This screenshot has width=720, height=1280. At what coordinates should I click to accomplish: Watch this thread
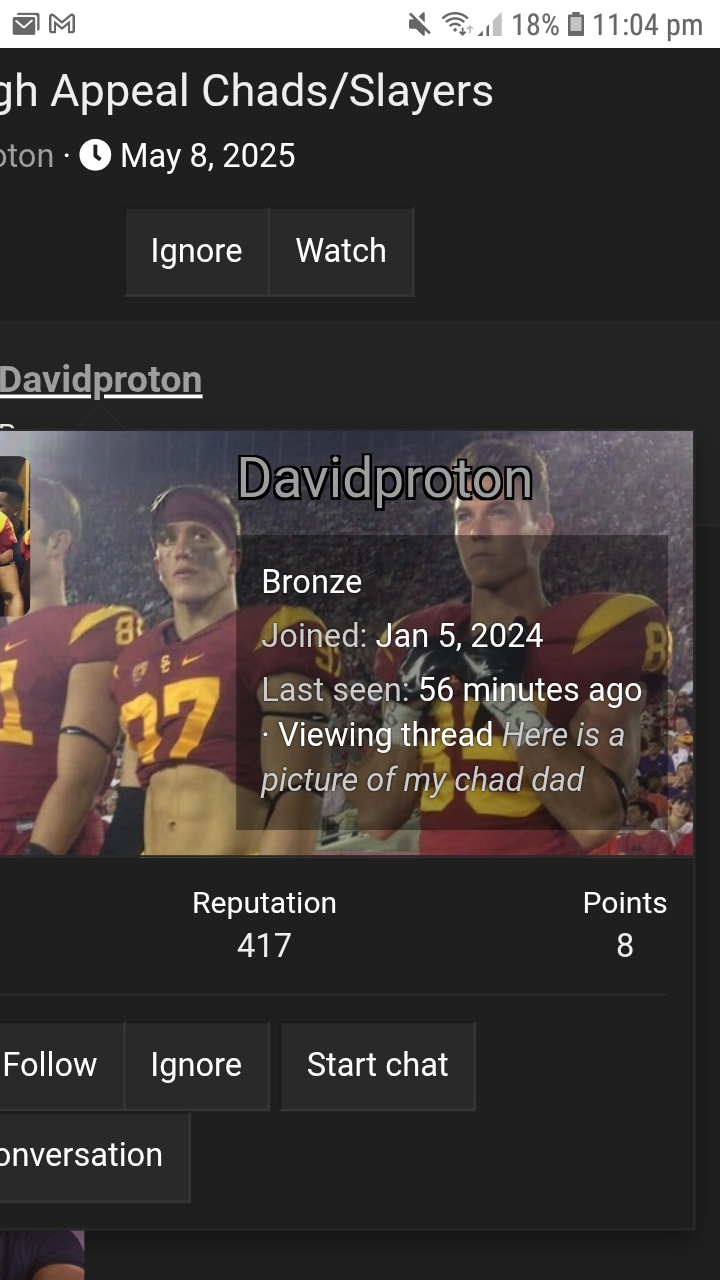[341, 251]
